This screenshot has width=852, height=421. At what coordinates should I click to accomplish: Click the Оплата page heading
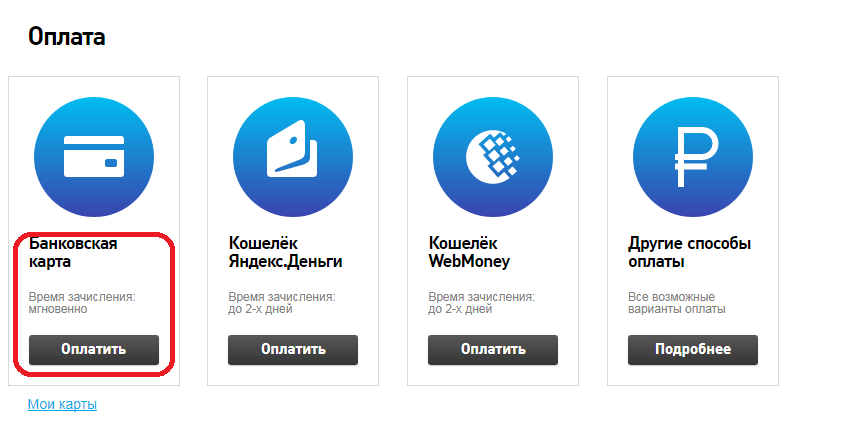point(67,37)
